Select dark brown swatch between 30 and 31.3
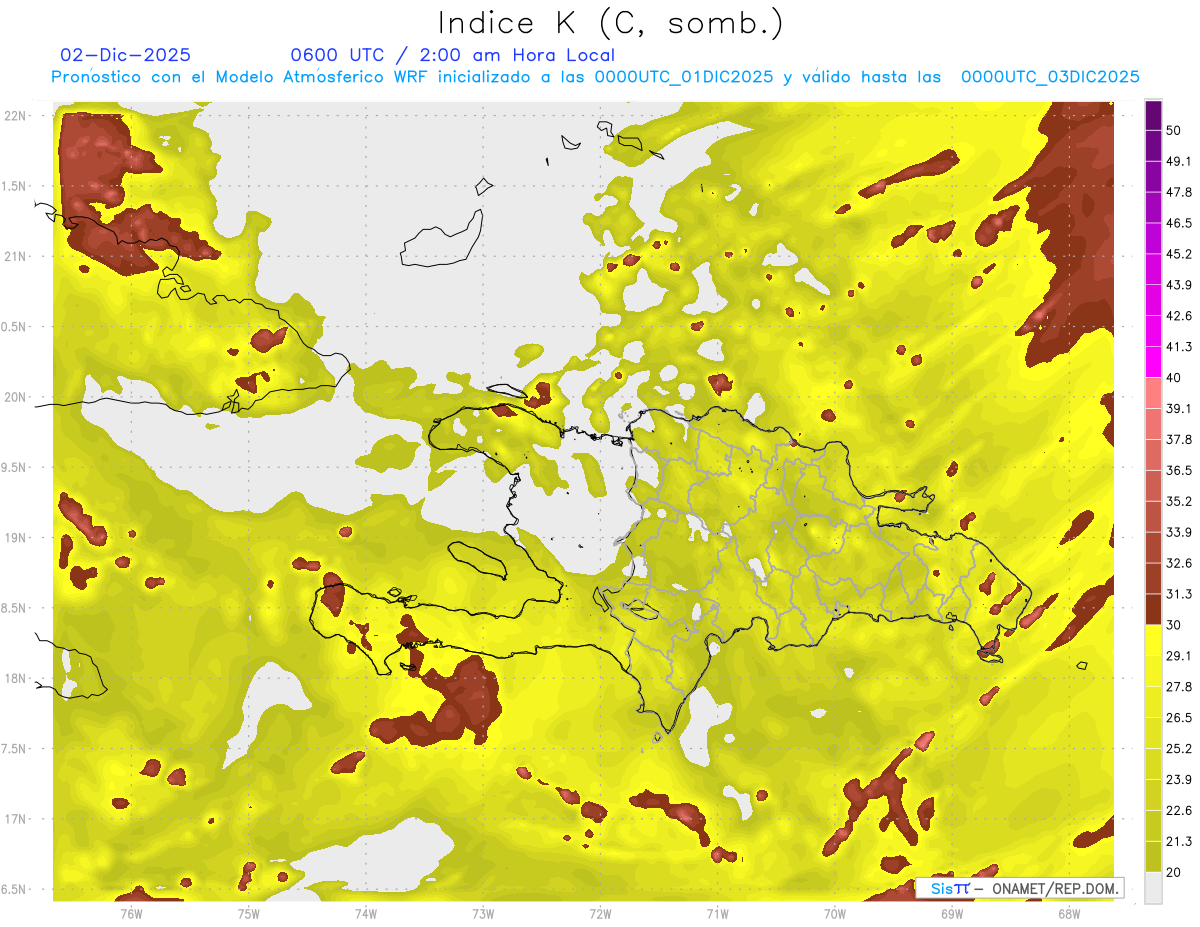 [x=1153, y=609]
